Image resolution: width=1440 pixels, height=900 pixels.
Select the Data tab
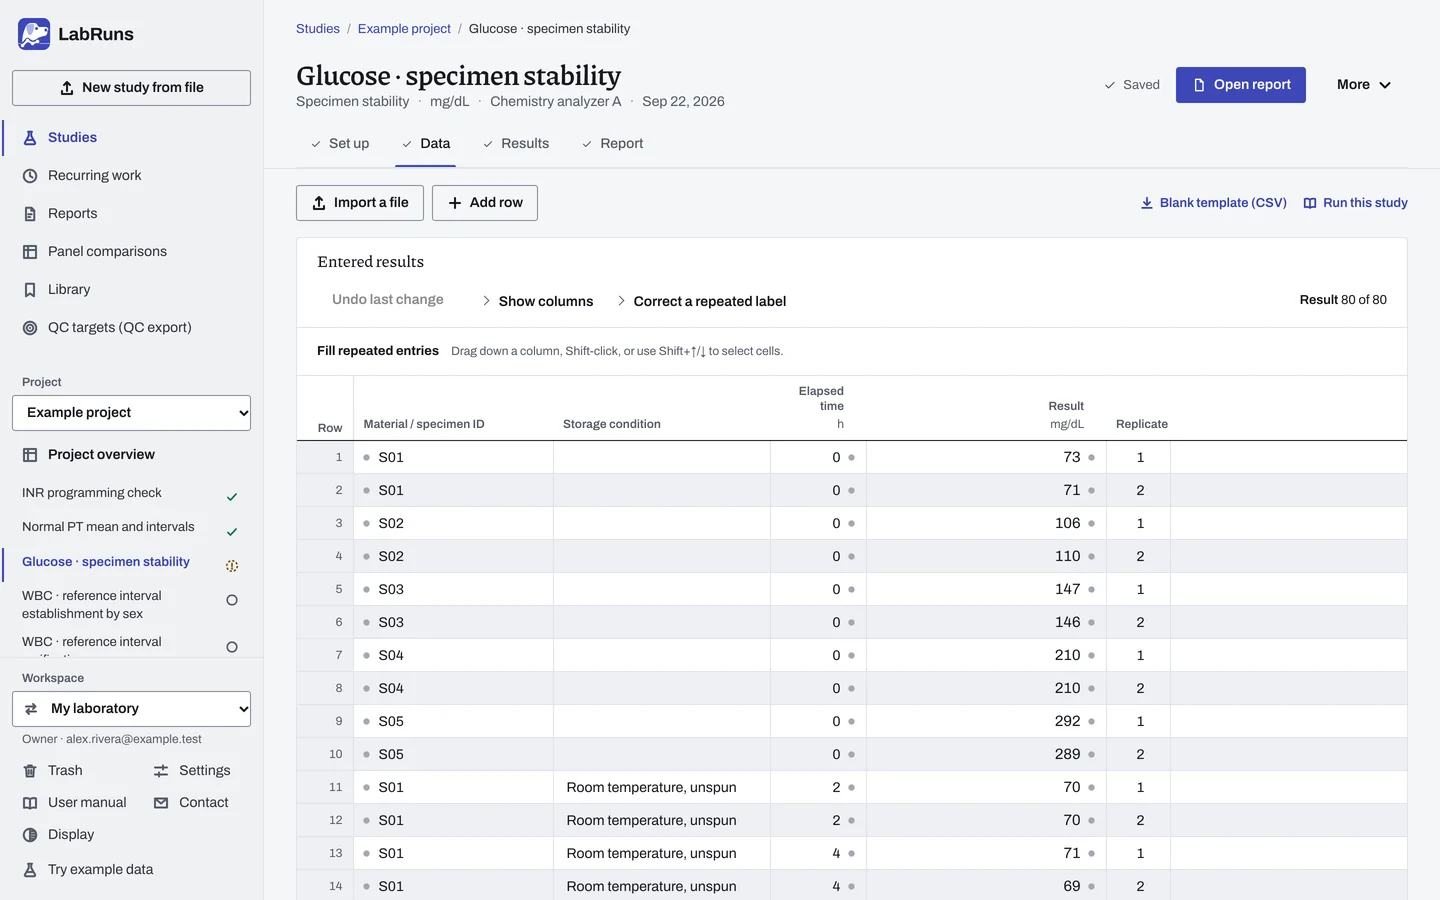click(x=426, y=144)
